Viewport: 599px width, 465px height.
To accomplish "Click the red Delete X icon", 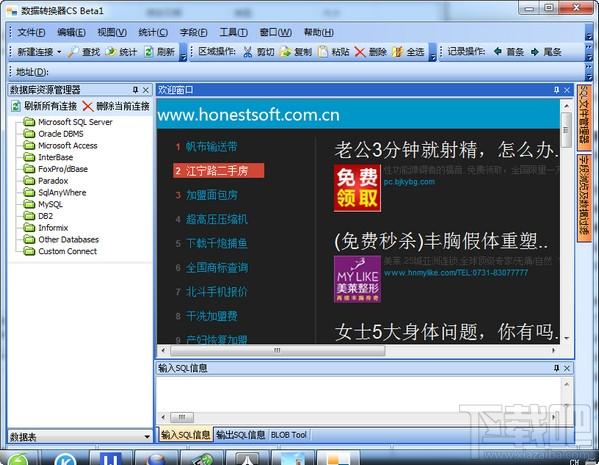I will coord(359,52).
